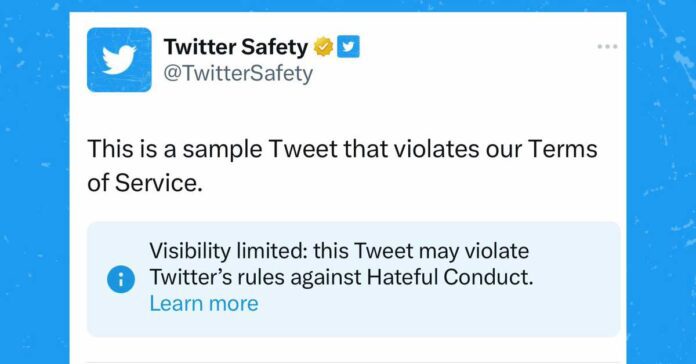Select the sample Tweet body text
The height and width of the screenshot is (364, 696).
(342, 165)
